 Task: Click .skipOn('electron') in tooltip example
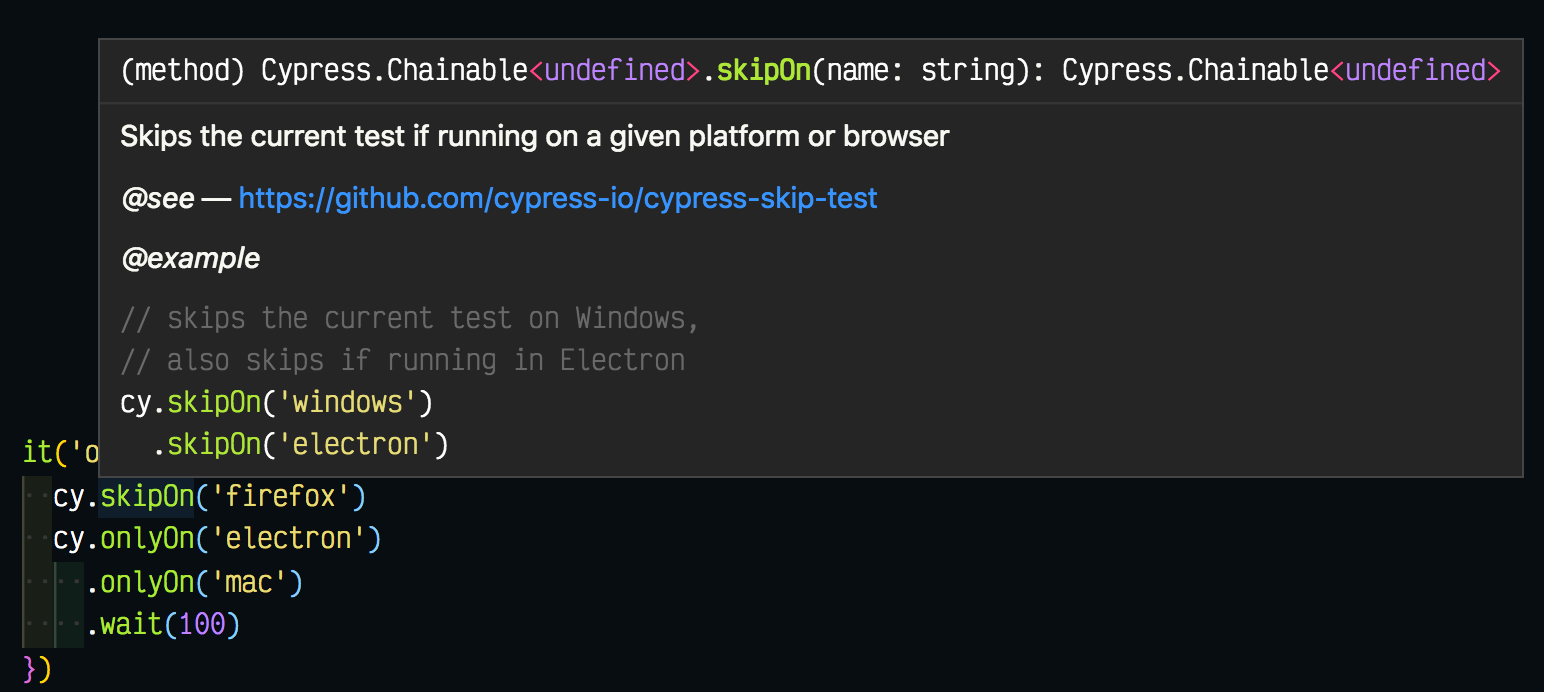click(300, 445)
